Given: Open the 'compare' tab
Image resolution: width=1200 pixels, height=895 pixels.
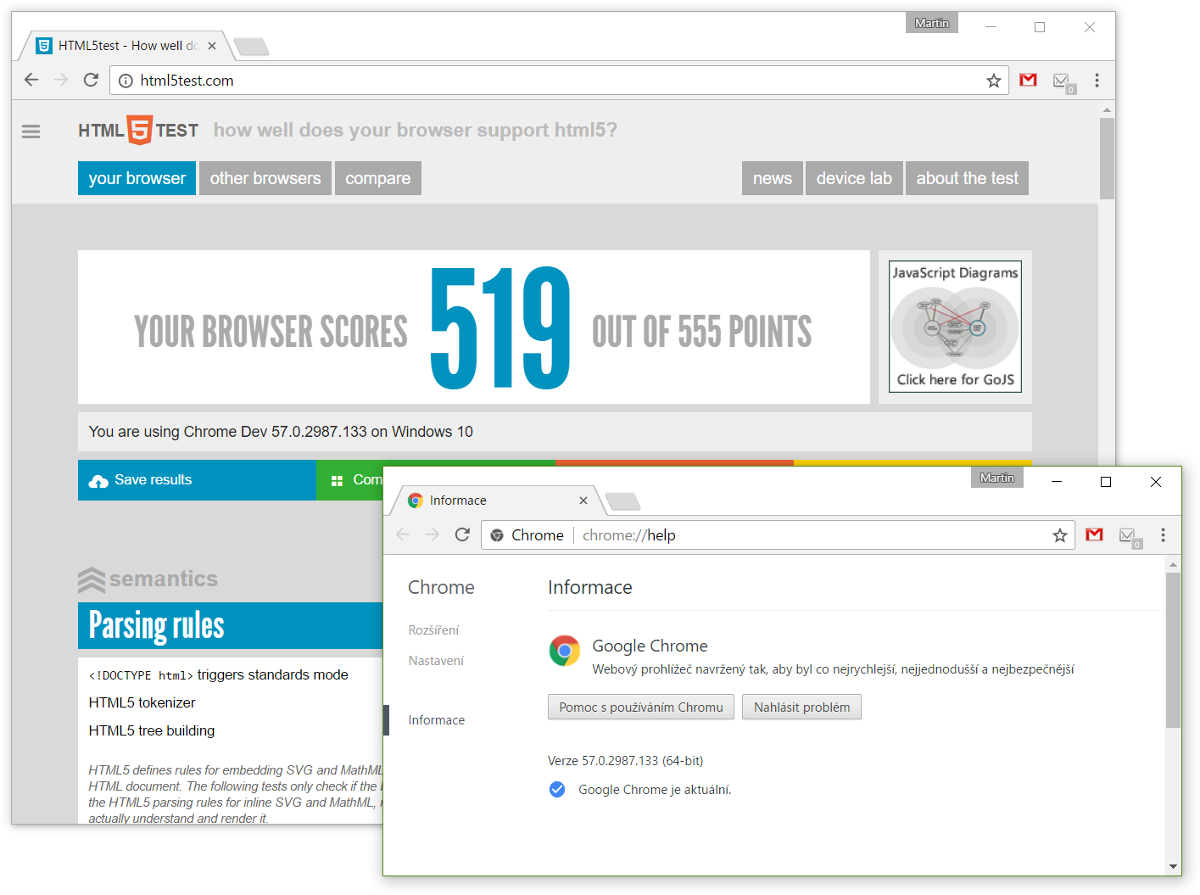Looking at the screenshot, I should (378, 178).
